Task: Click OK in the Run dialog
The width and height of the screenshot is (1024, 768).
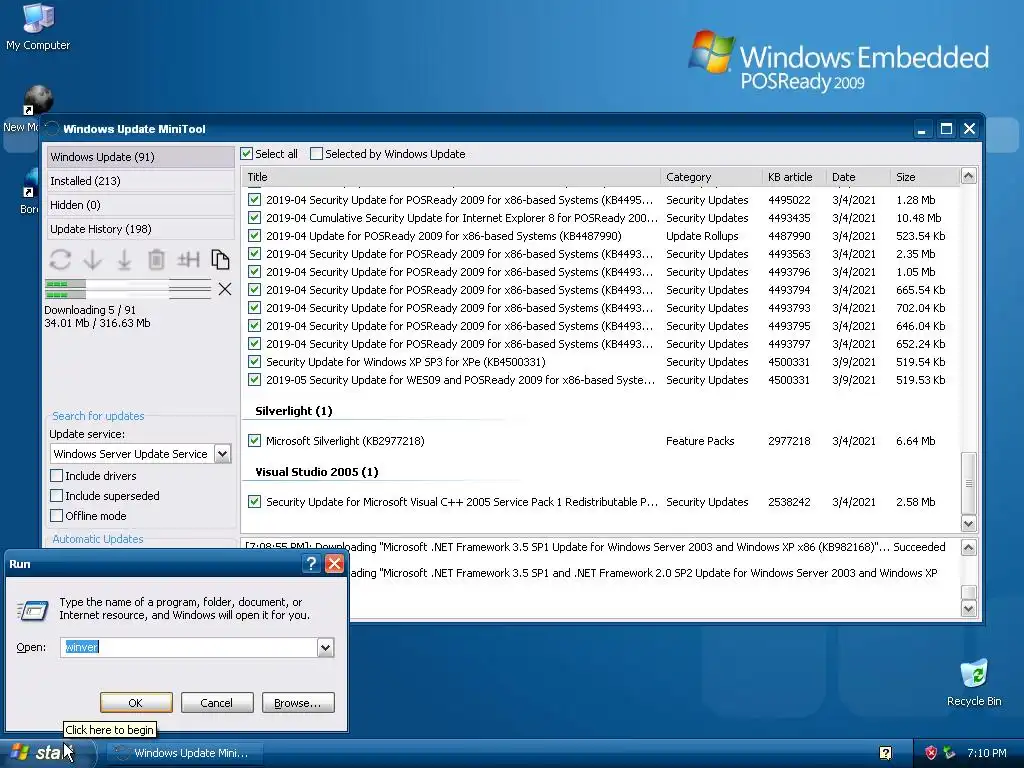Action: 136,703
